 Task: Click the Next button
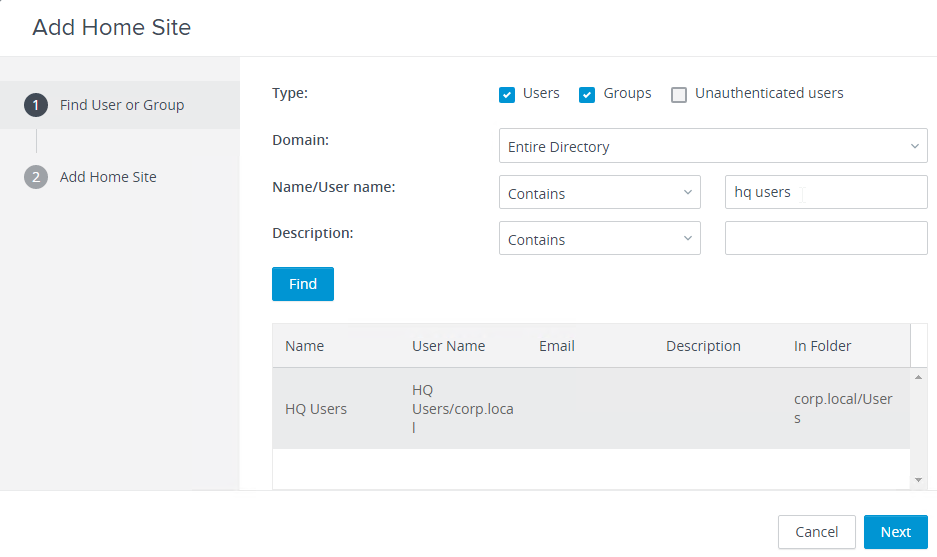(896, 532)
